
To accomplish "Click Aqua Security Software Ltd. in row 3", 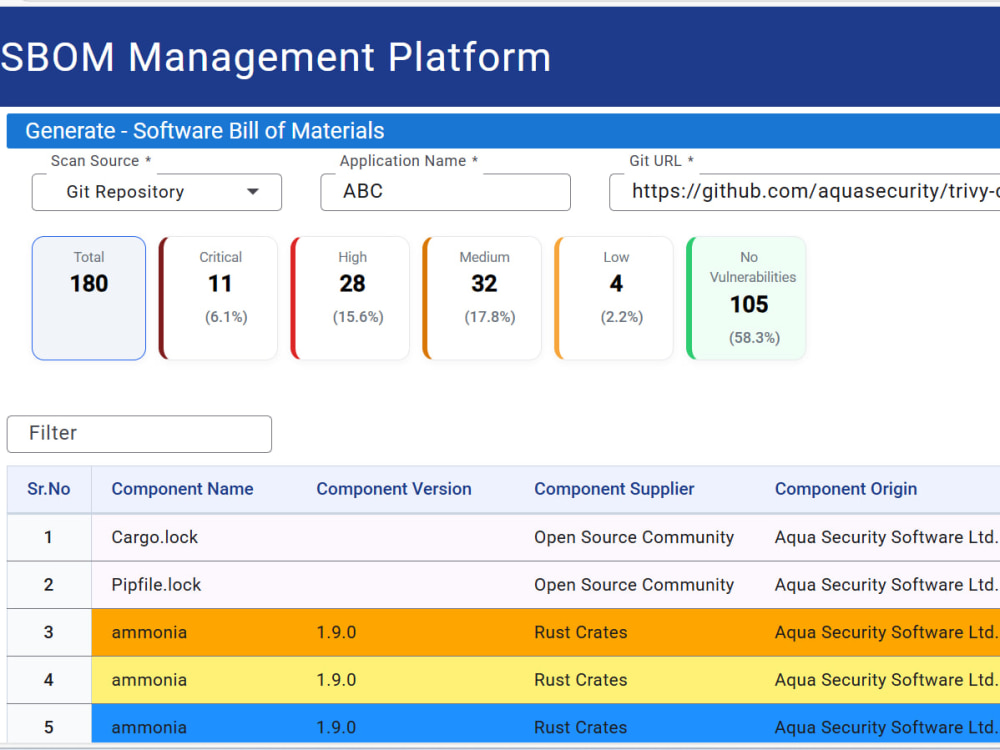I will [886, 632].
